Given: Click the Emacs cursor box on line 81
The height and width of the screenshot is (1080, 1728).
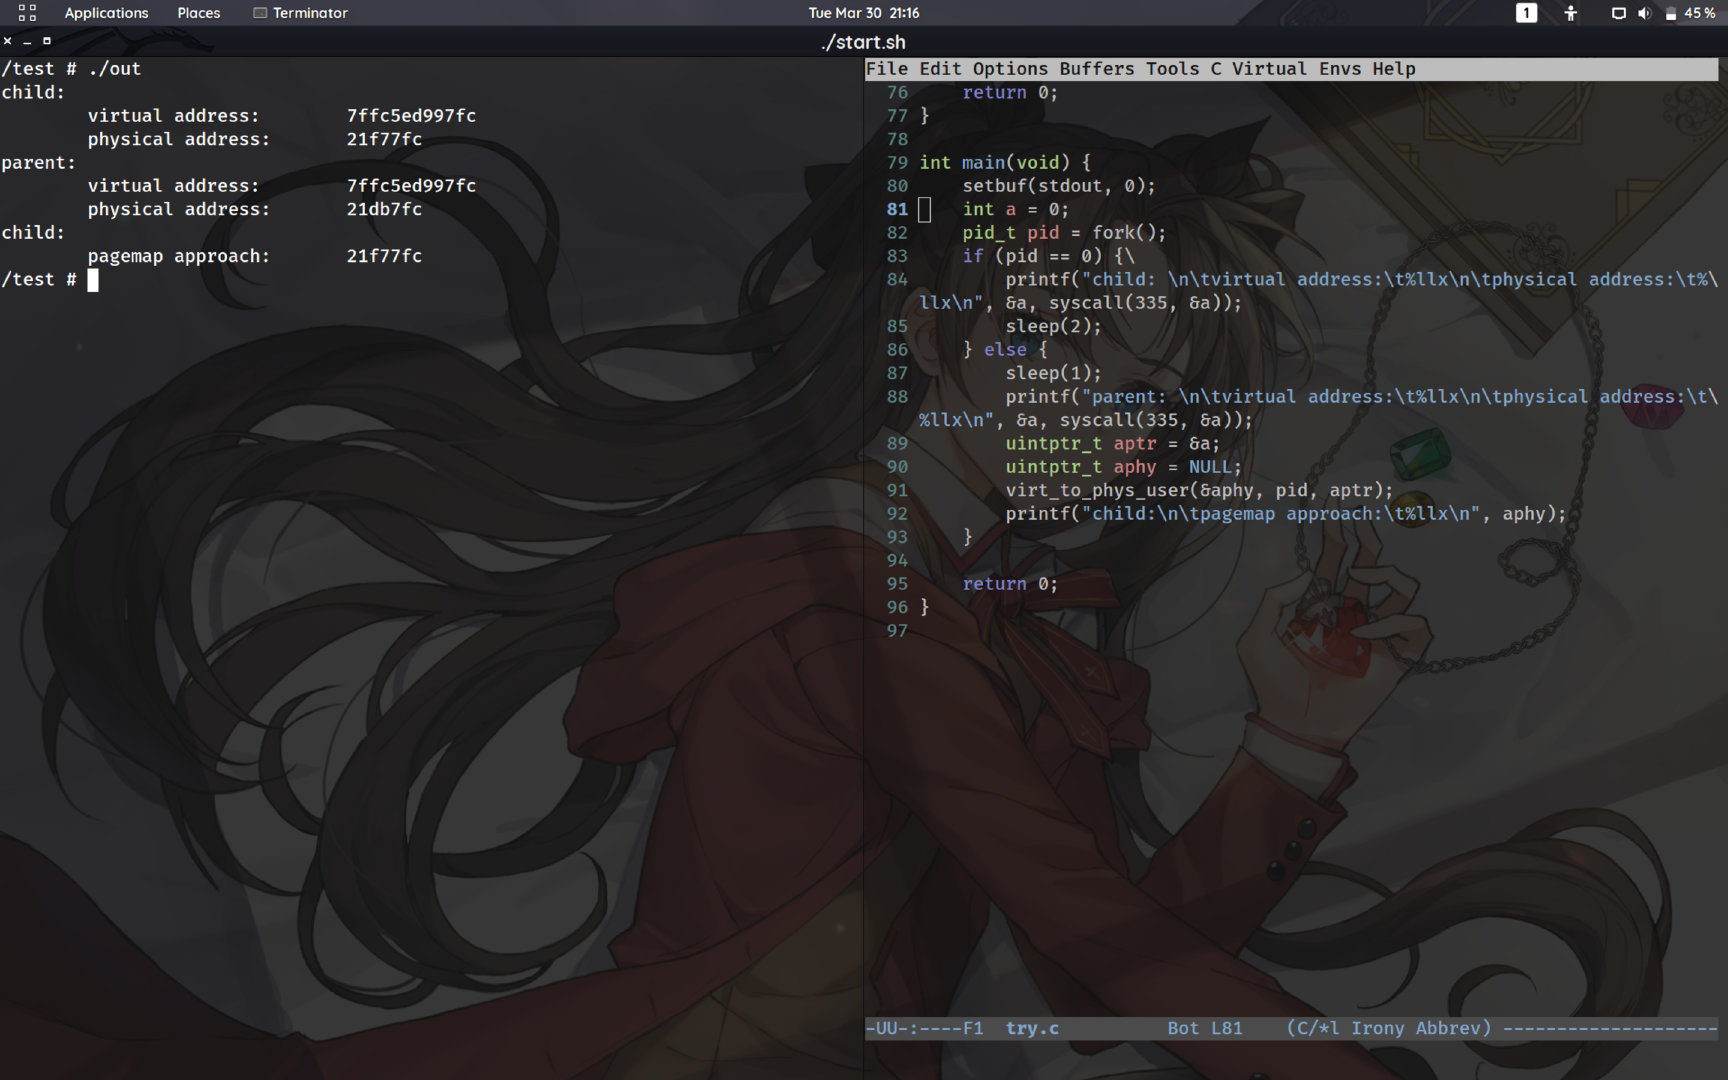Looking at the screenshot, I should pyautogui.click(x=925, y=210).
